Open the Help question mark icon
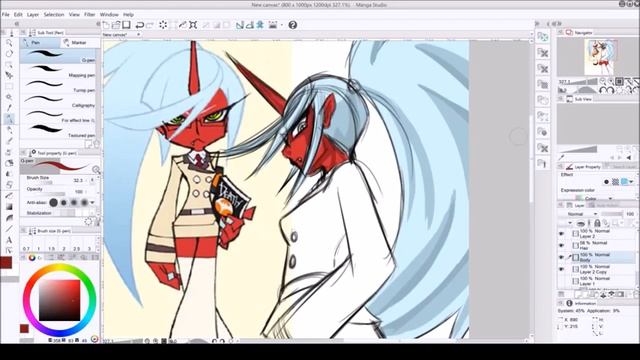Image resolution: width=640 pixels, height=360 pixels. (293, 25)
